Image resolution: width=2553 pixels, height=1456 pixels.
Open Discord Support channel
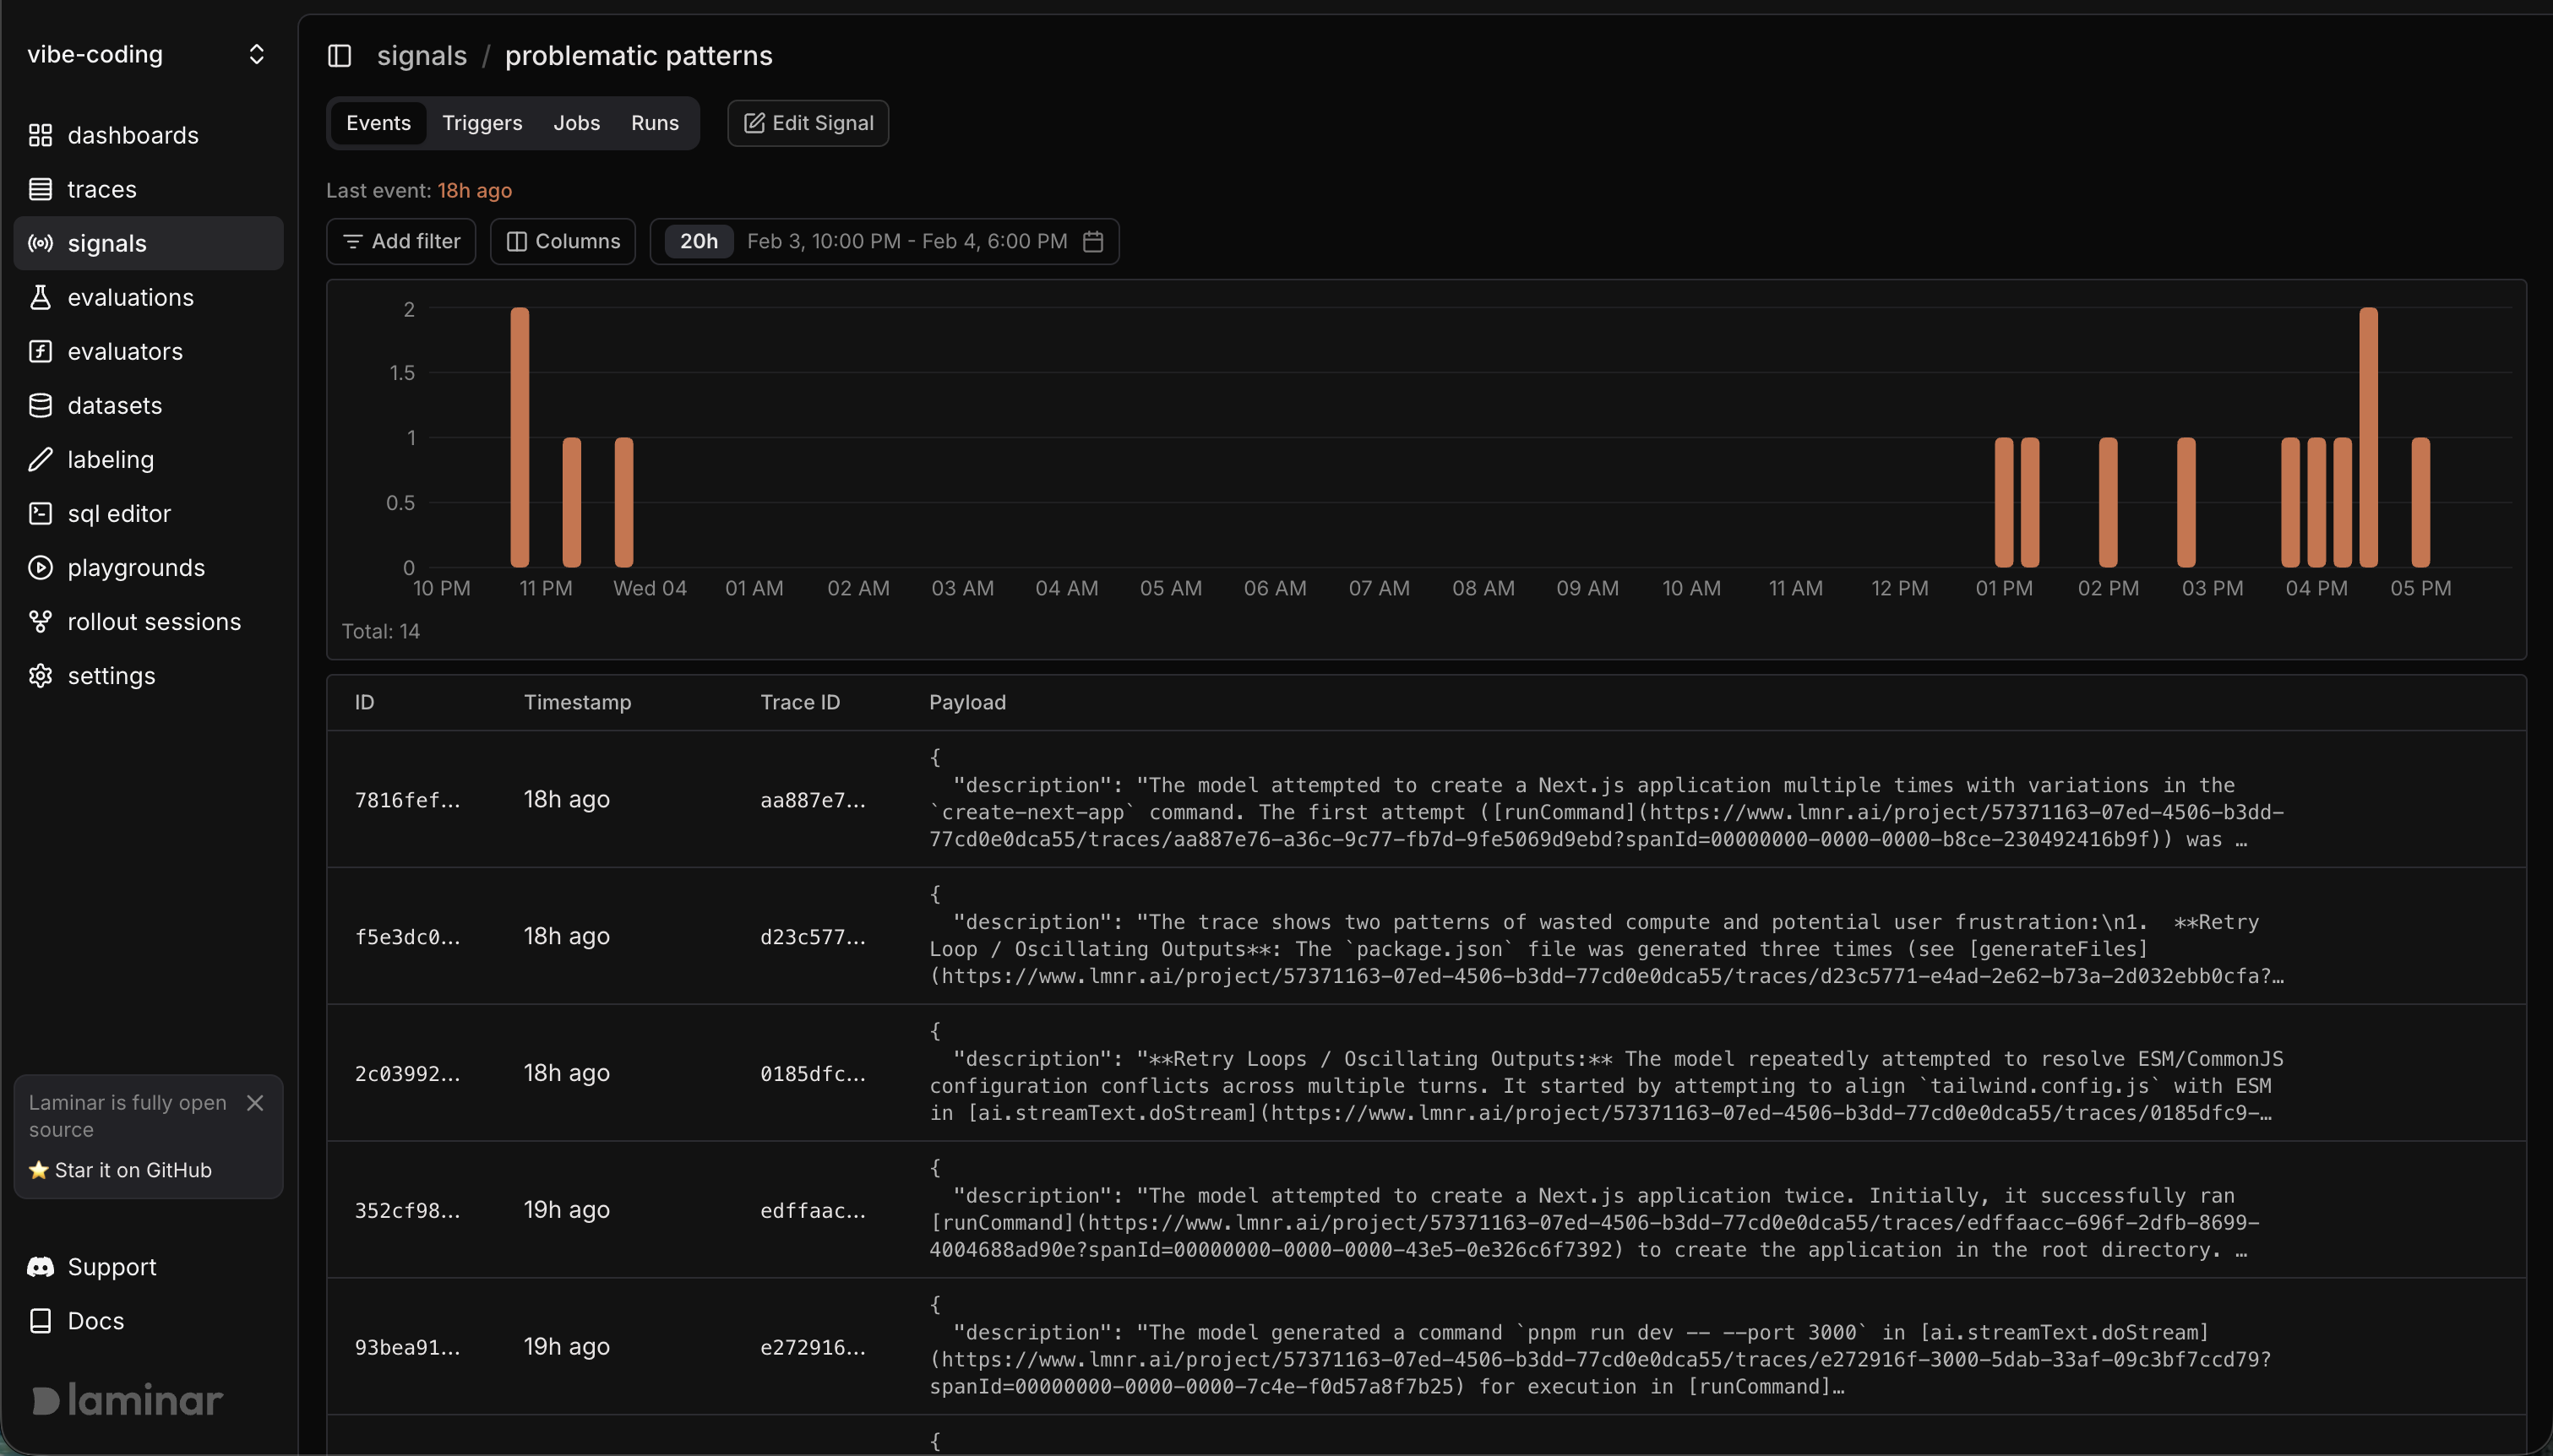click(x=111, y=1267)
